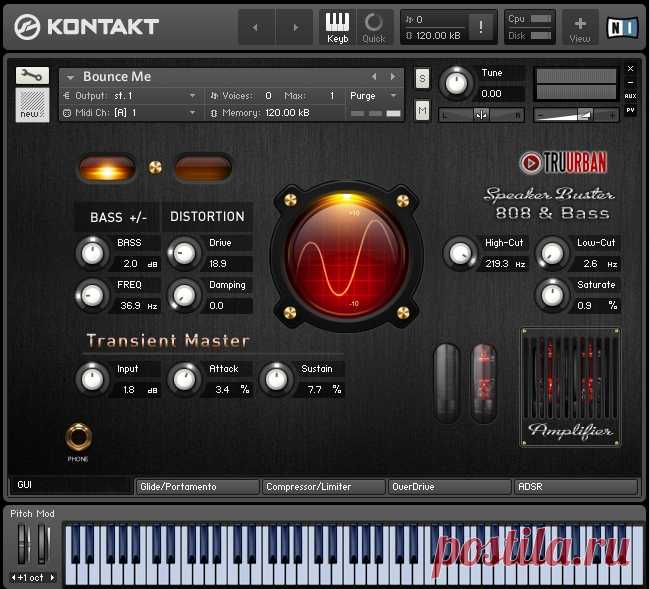Adjust the instrument volume slider
Viewport: 650px width, 589px height.
tap(576, 114)
